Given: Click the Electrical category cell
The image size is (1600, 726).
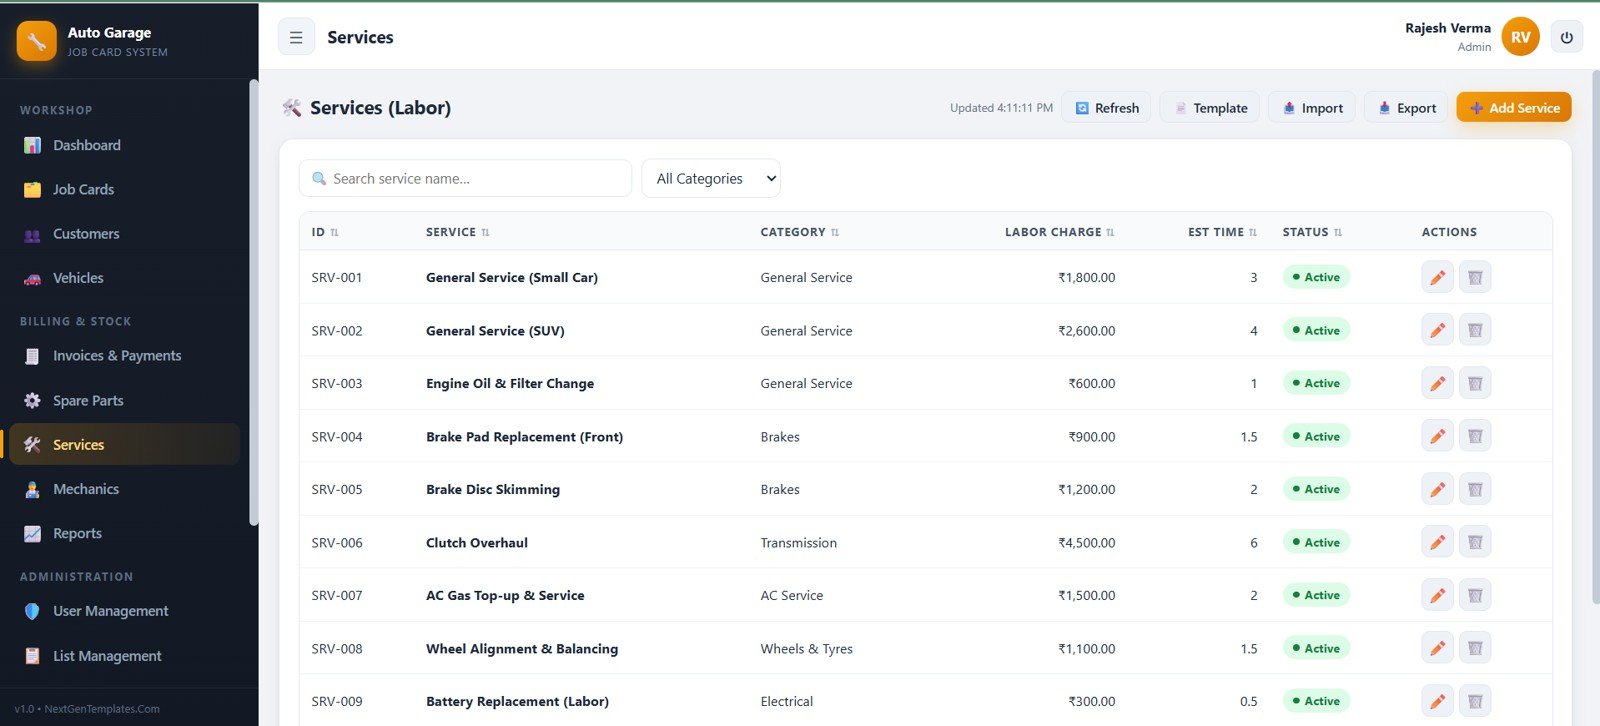Looking at the screenshot, I should coord(786,702).
